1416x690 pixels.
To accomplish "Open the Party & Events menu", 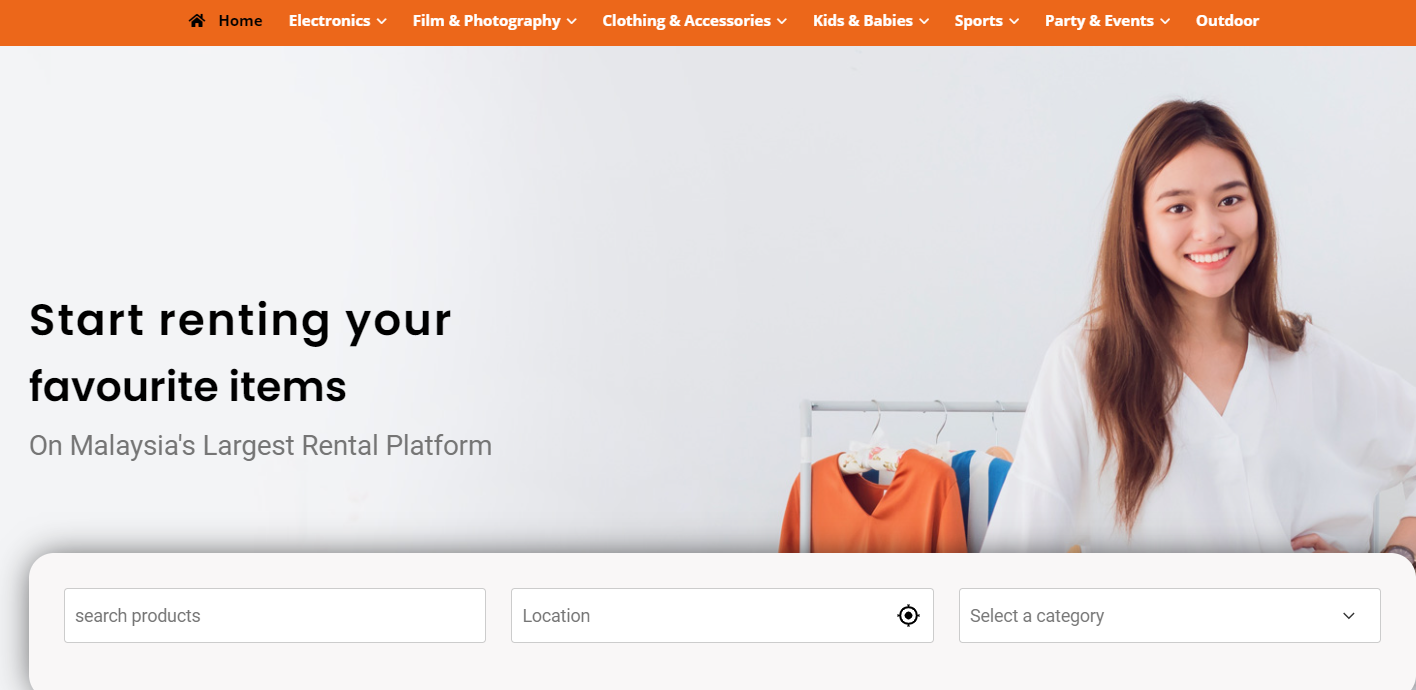I will coord(1107,21).
